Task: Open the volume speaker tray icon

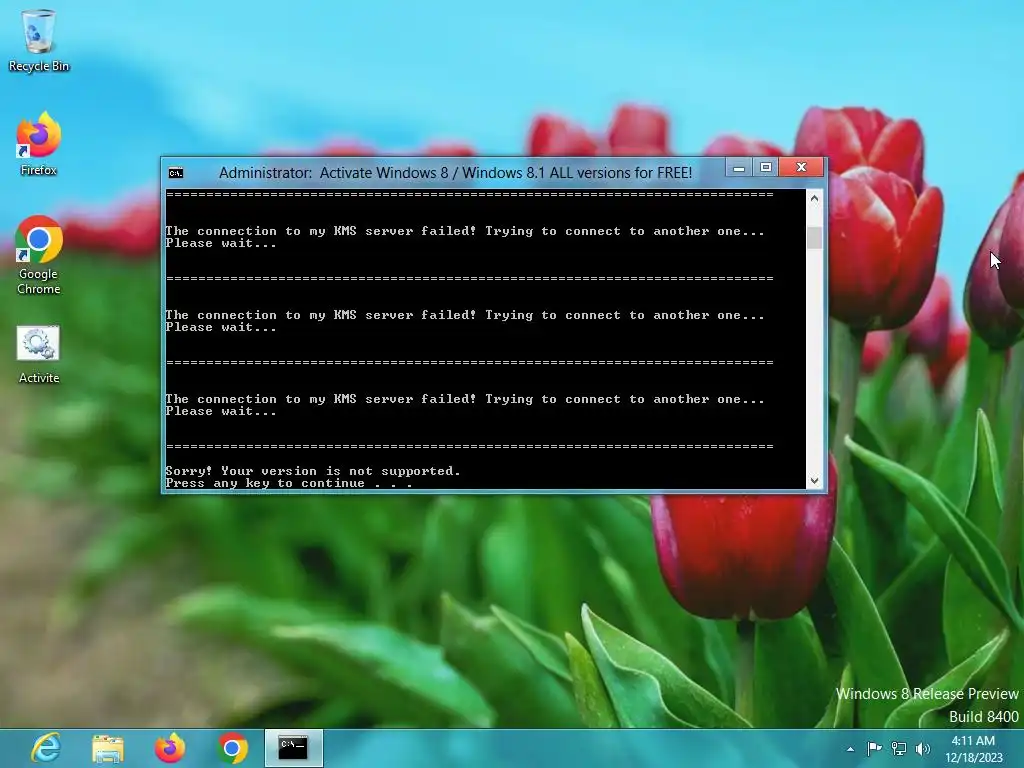Action: pos(922,748)
